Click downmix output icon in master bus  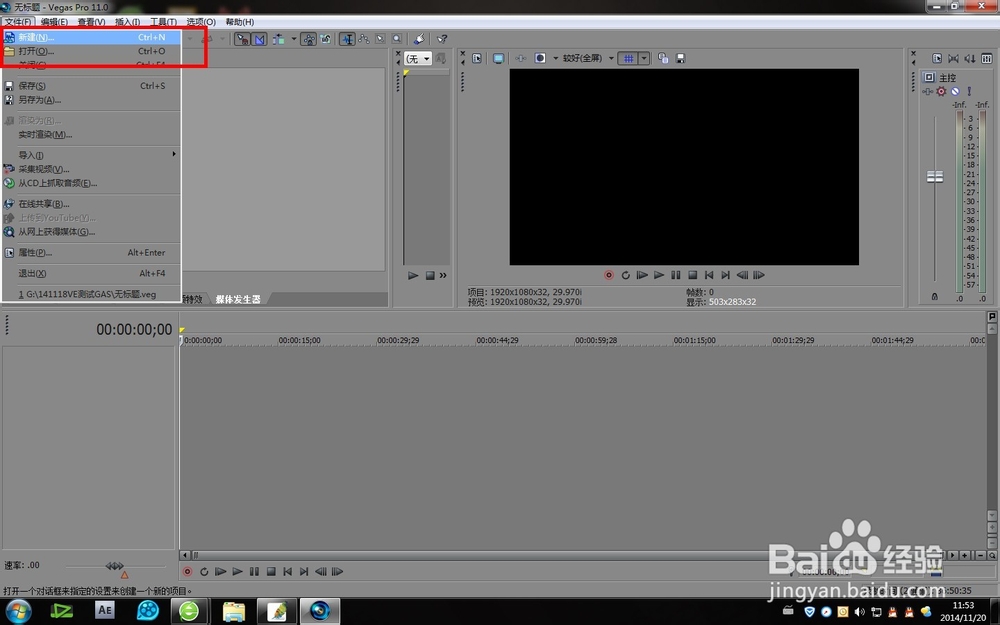[953, 59]
